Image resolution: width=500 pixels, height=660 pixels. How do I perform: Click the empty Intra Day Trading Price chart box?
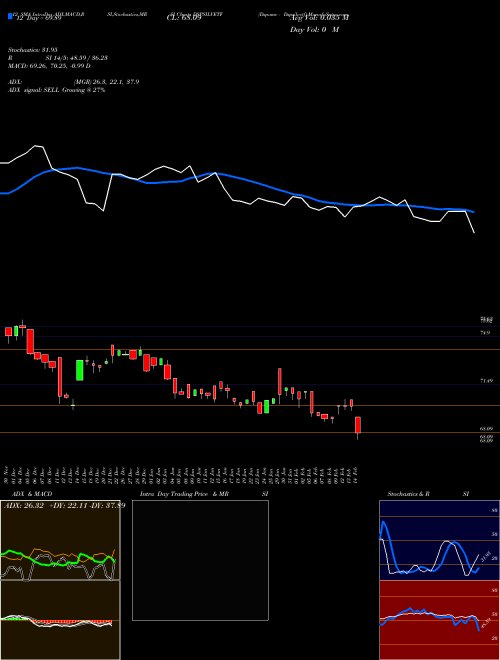200,560
